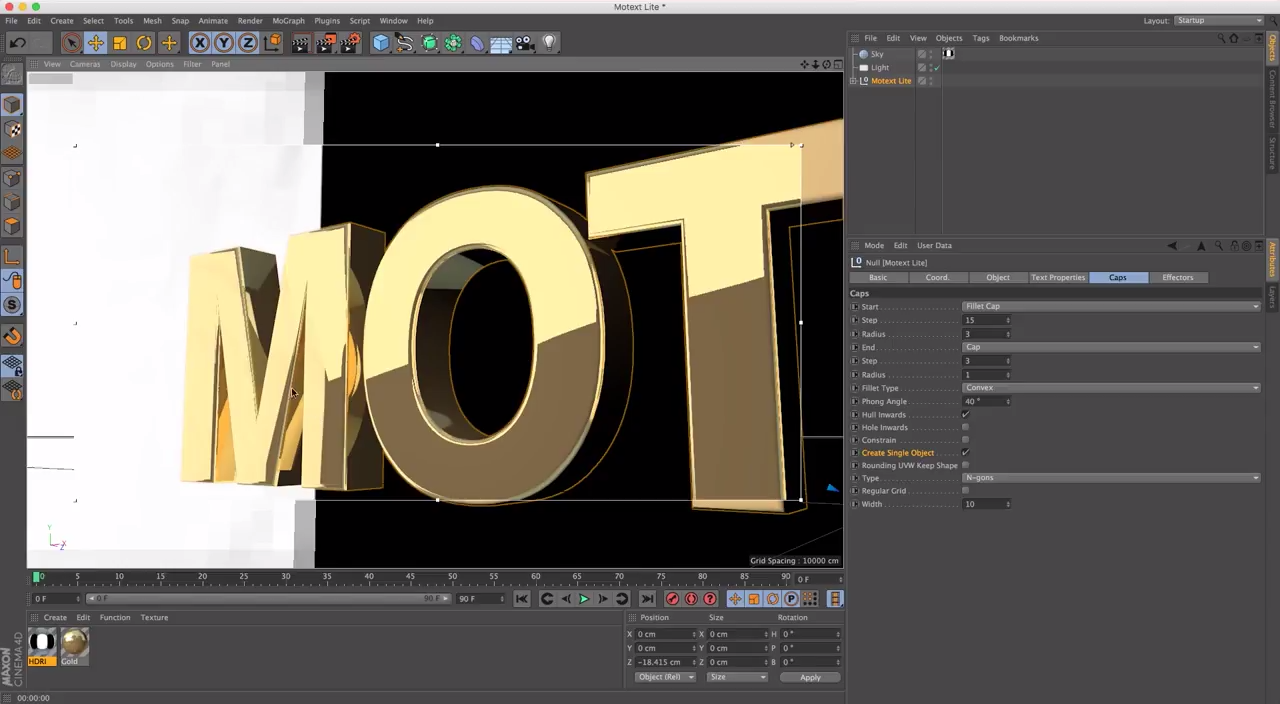Select the Rotate tool in the top toolbar
1280x704 pixels.
[x=144, y=43]
